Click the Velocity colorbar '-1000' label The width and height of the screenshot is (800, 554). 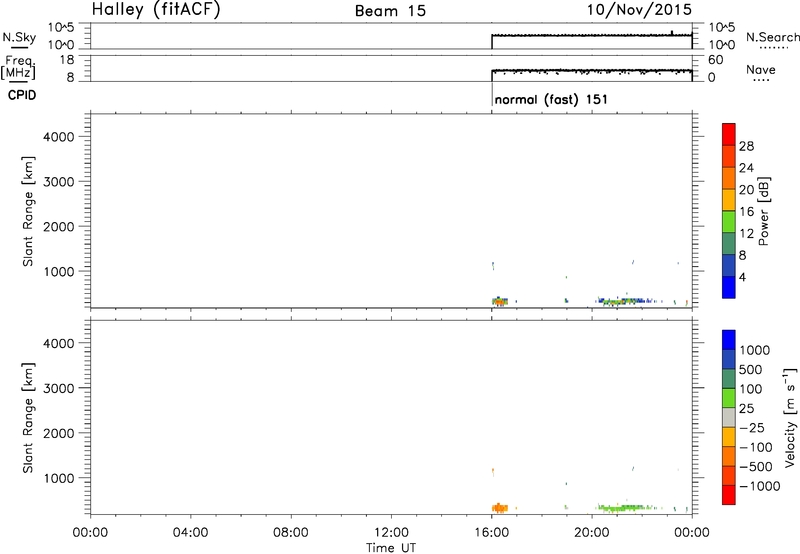pyautogui.click(x=760, y=486)
